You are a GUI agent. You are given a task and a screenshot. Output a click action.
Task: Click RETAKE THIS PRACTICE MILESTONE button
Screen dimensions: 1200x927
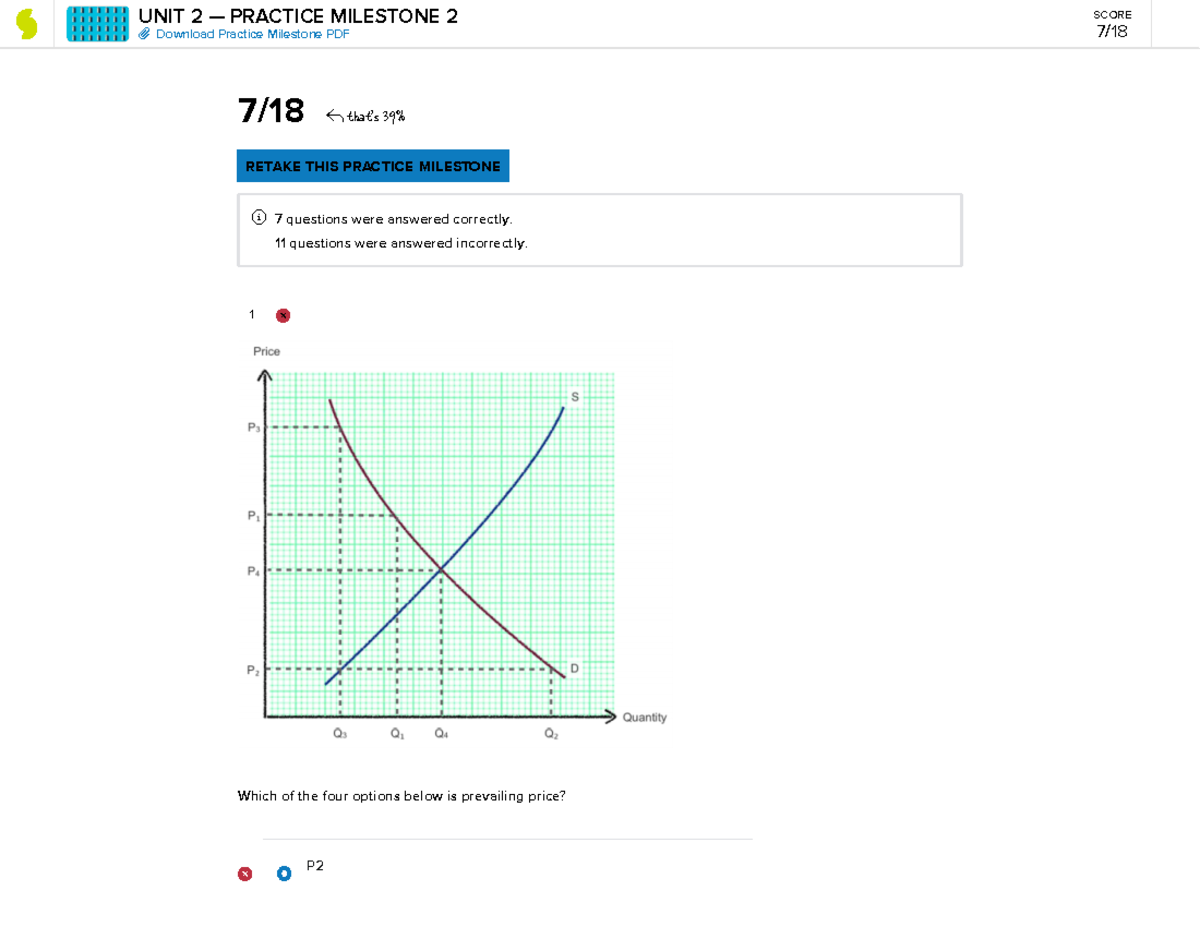point(373,166)
